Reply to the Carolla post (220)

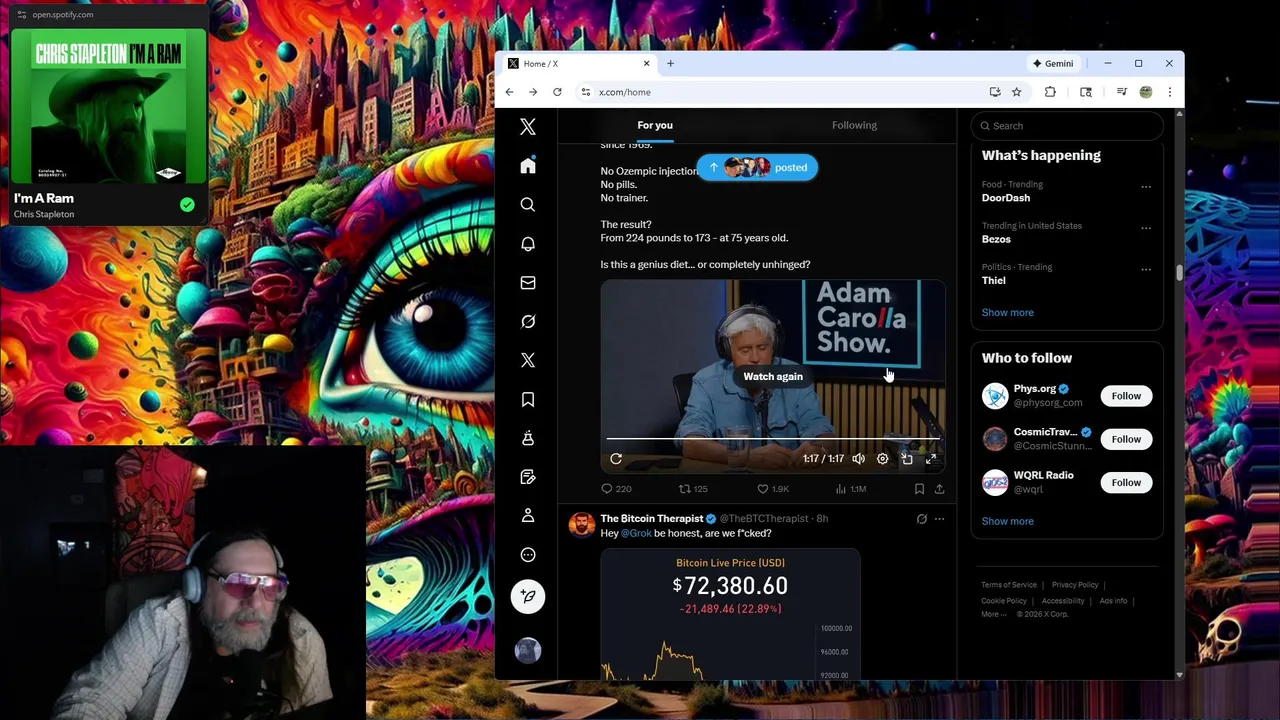click(x=616, y=489)
